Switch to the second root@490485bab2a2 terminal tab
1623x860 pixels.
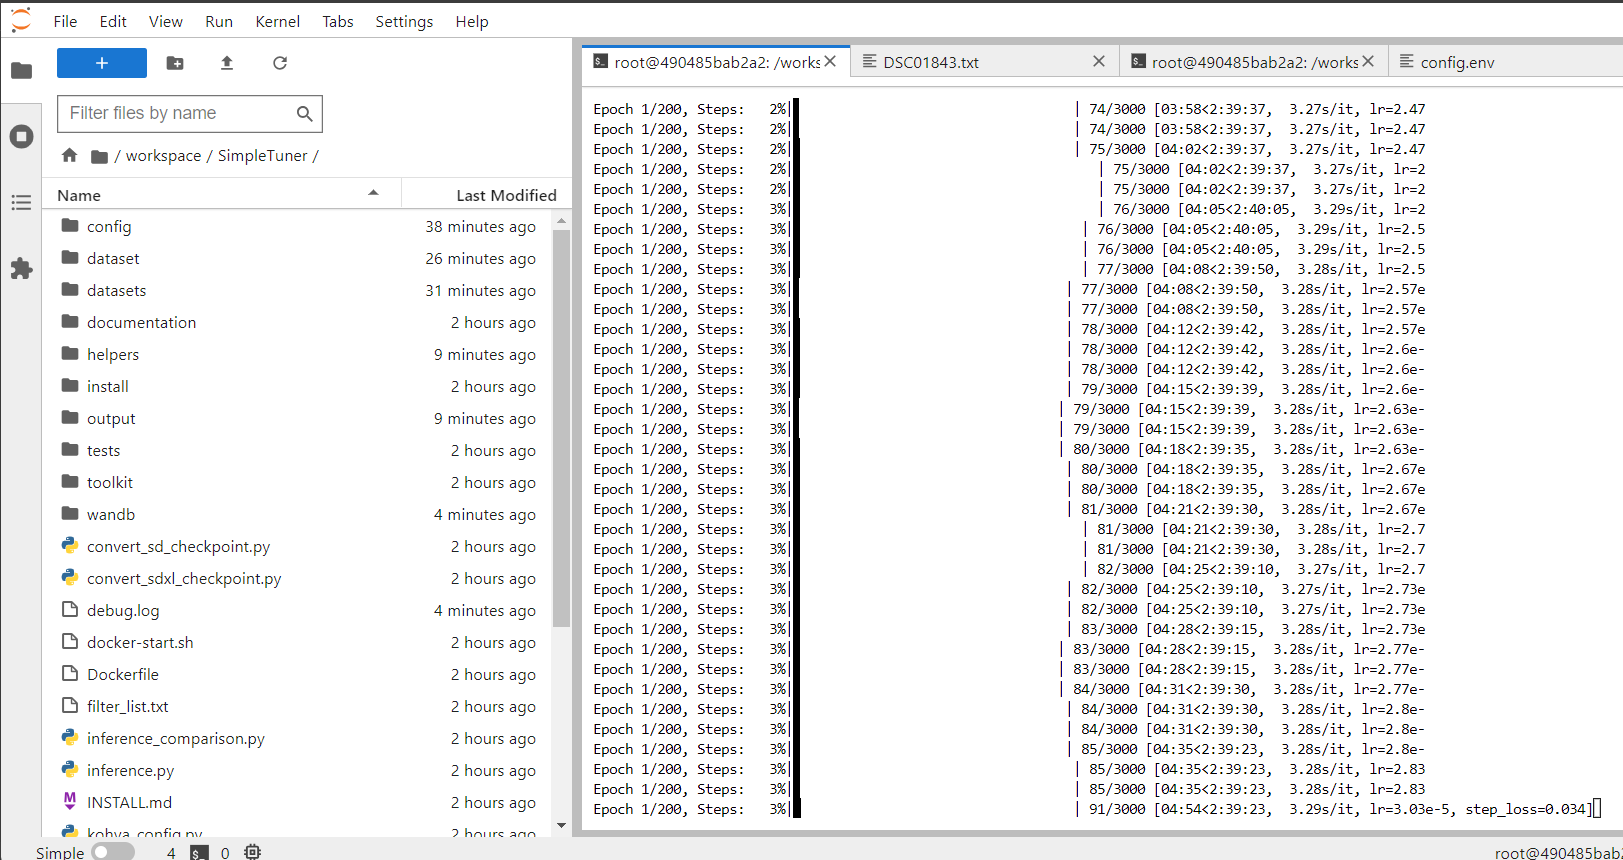tap(1254, 62)
